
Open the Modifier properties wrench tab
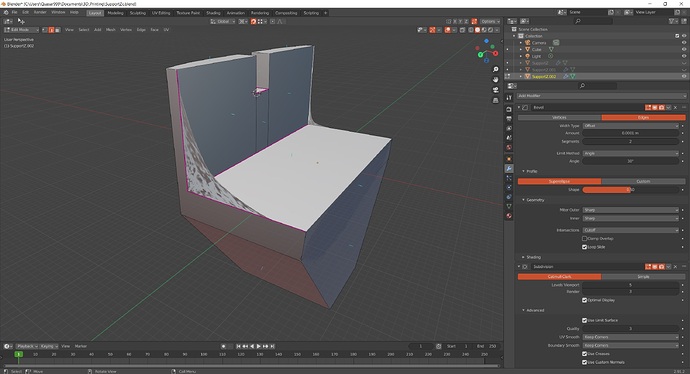click(509, 169)
